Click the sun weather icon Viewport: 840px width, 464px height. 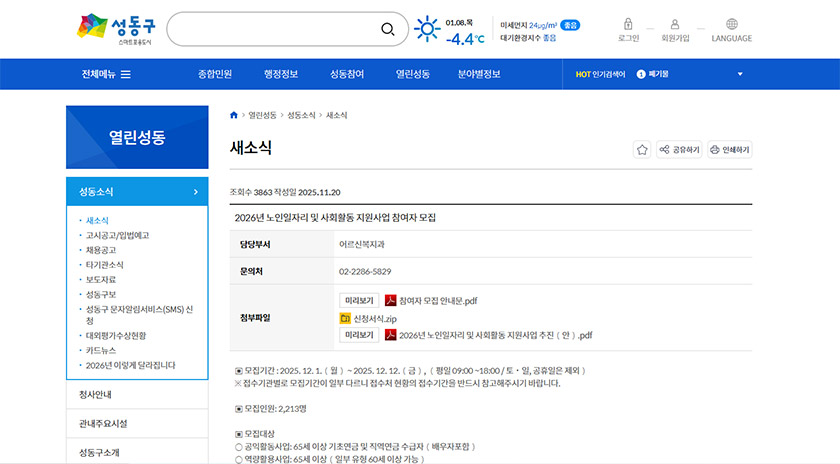point(426,29)
